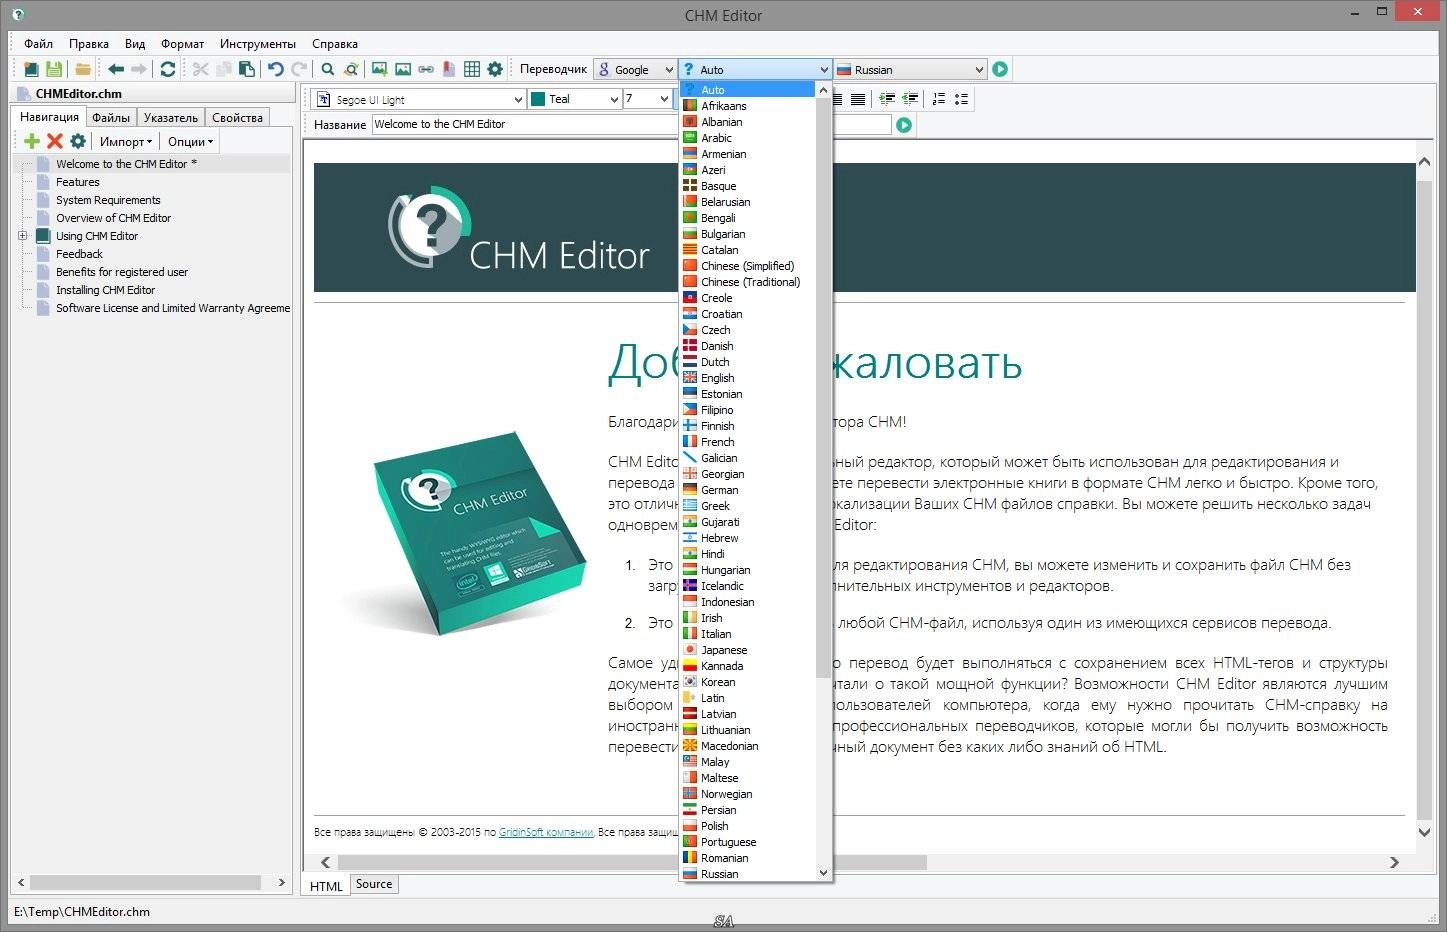The height and width of the screenshot is (932, 1447).
Task: Open the Russian target language dropdown
Action: (911, 69)
